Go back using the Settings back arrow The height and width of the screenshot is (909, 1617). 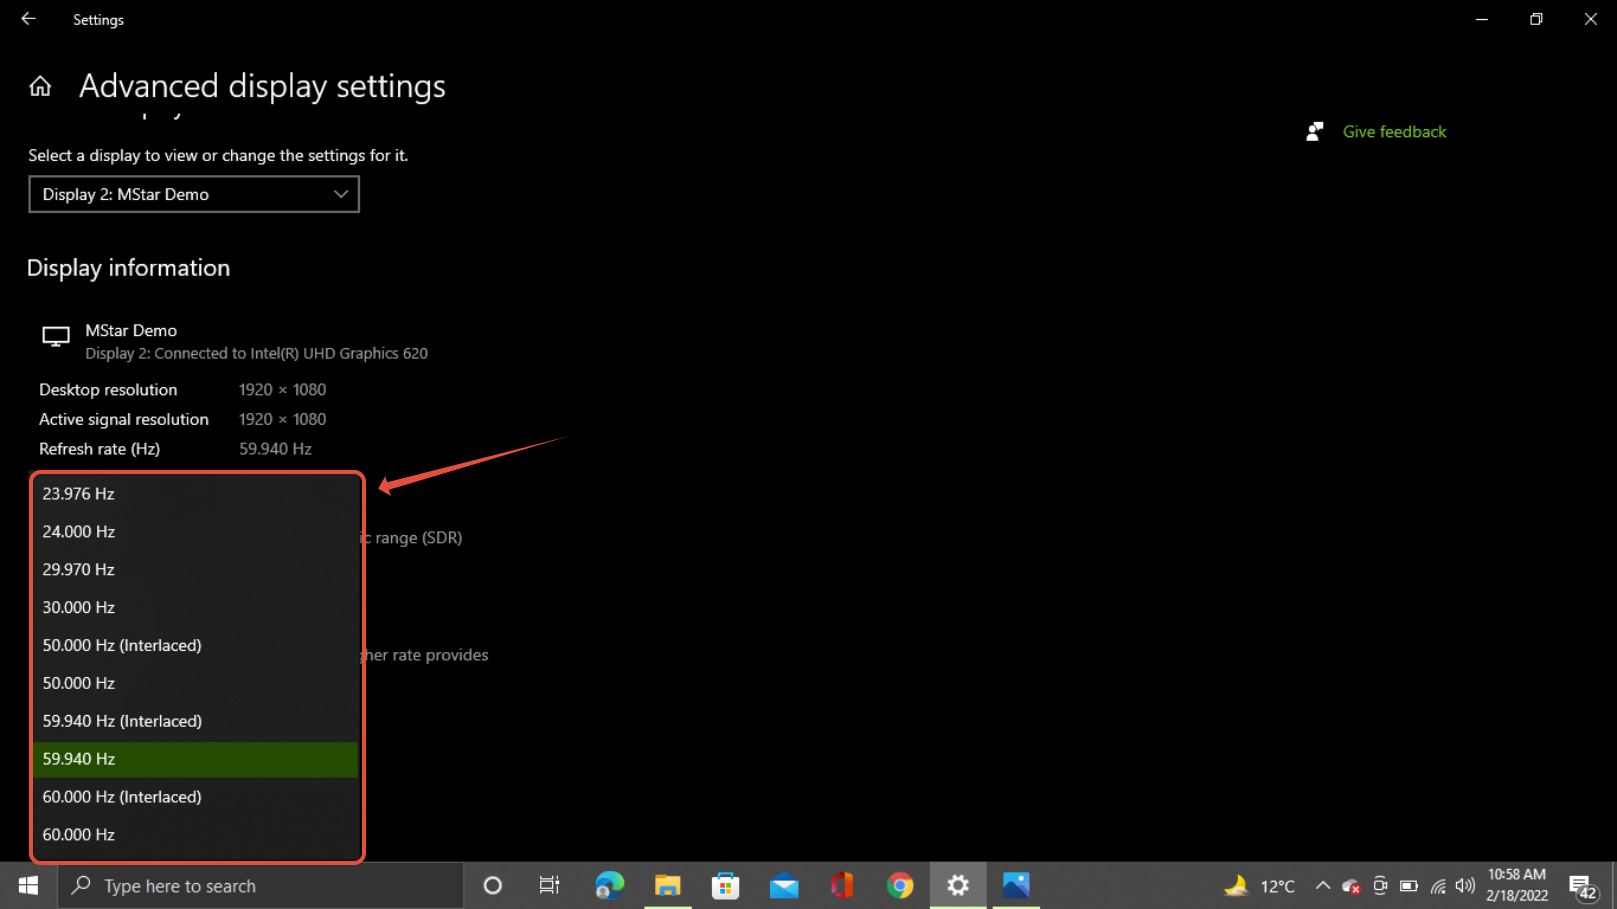point(28,19)
